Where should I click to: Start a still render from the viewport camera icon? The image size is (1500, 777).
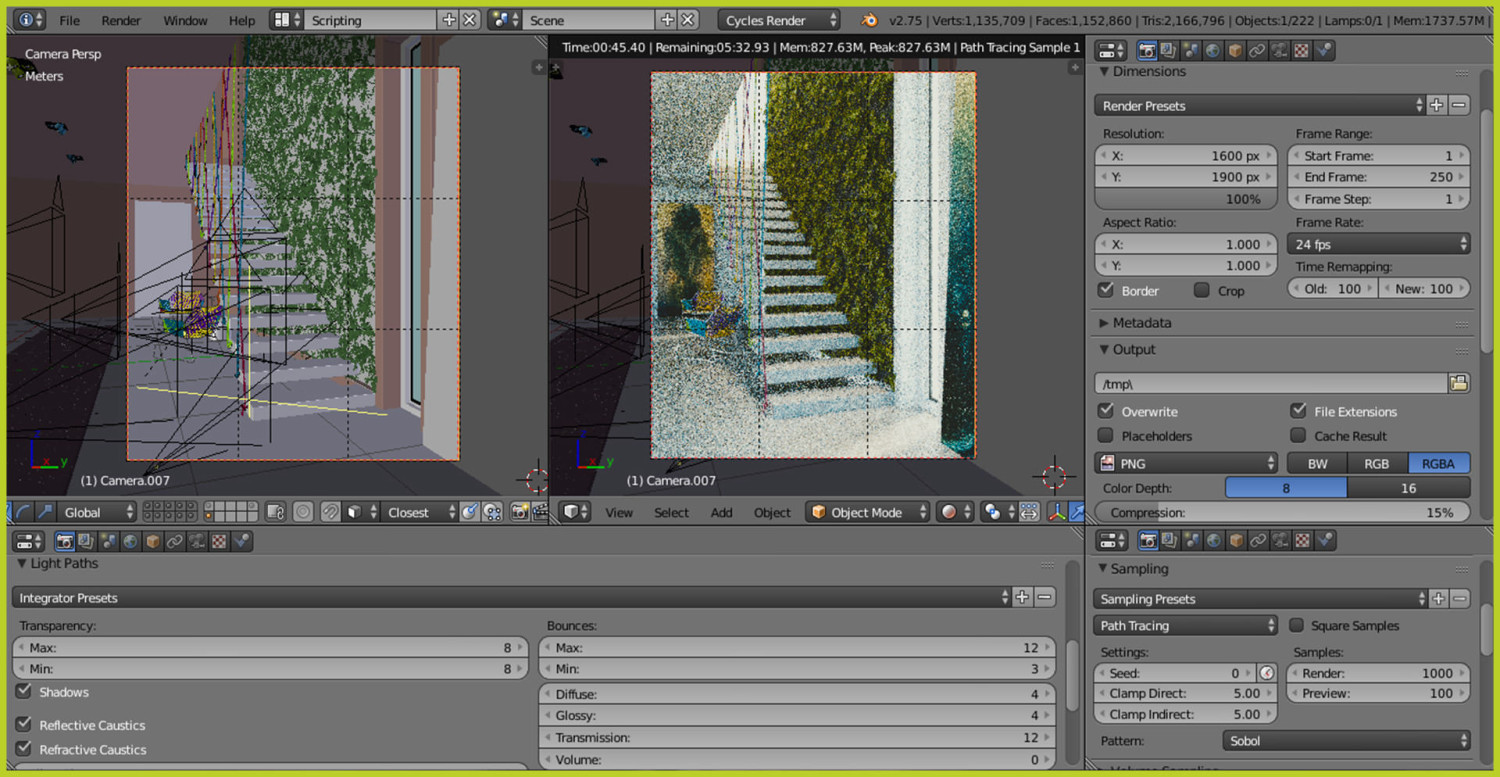tap(520, 512)
